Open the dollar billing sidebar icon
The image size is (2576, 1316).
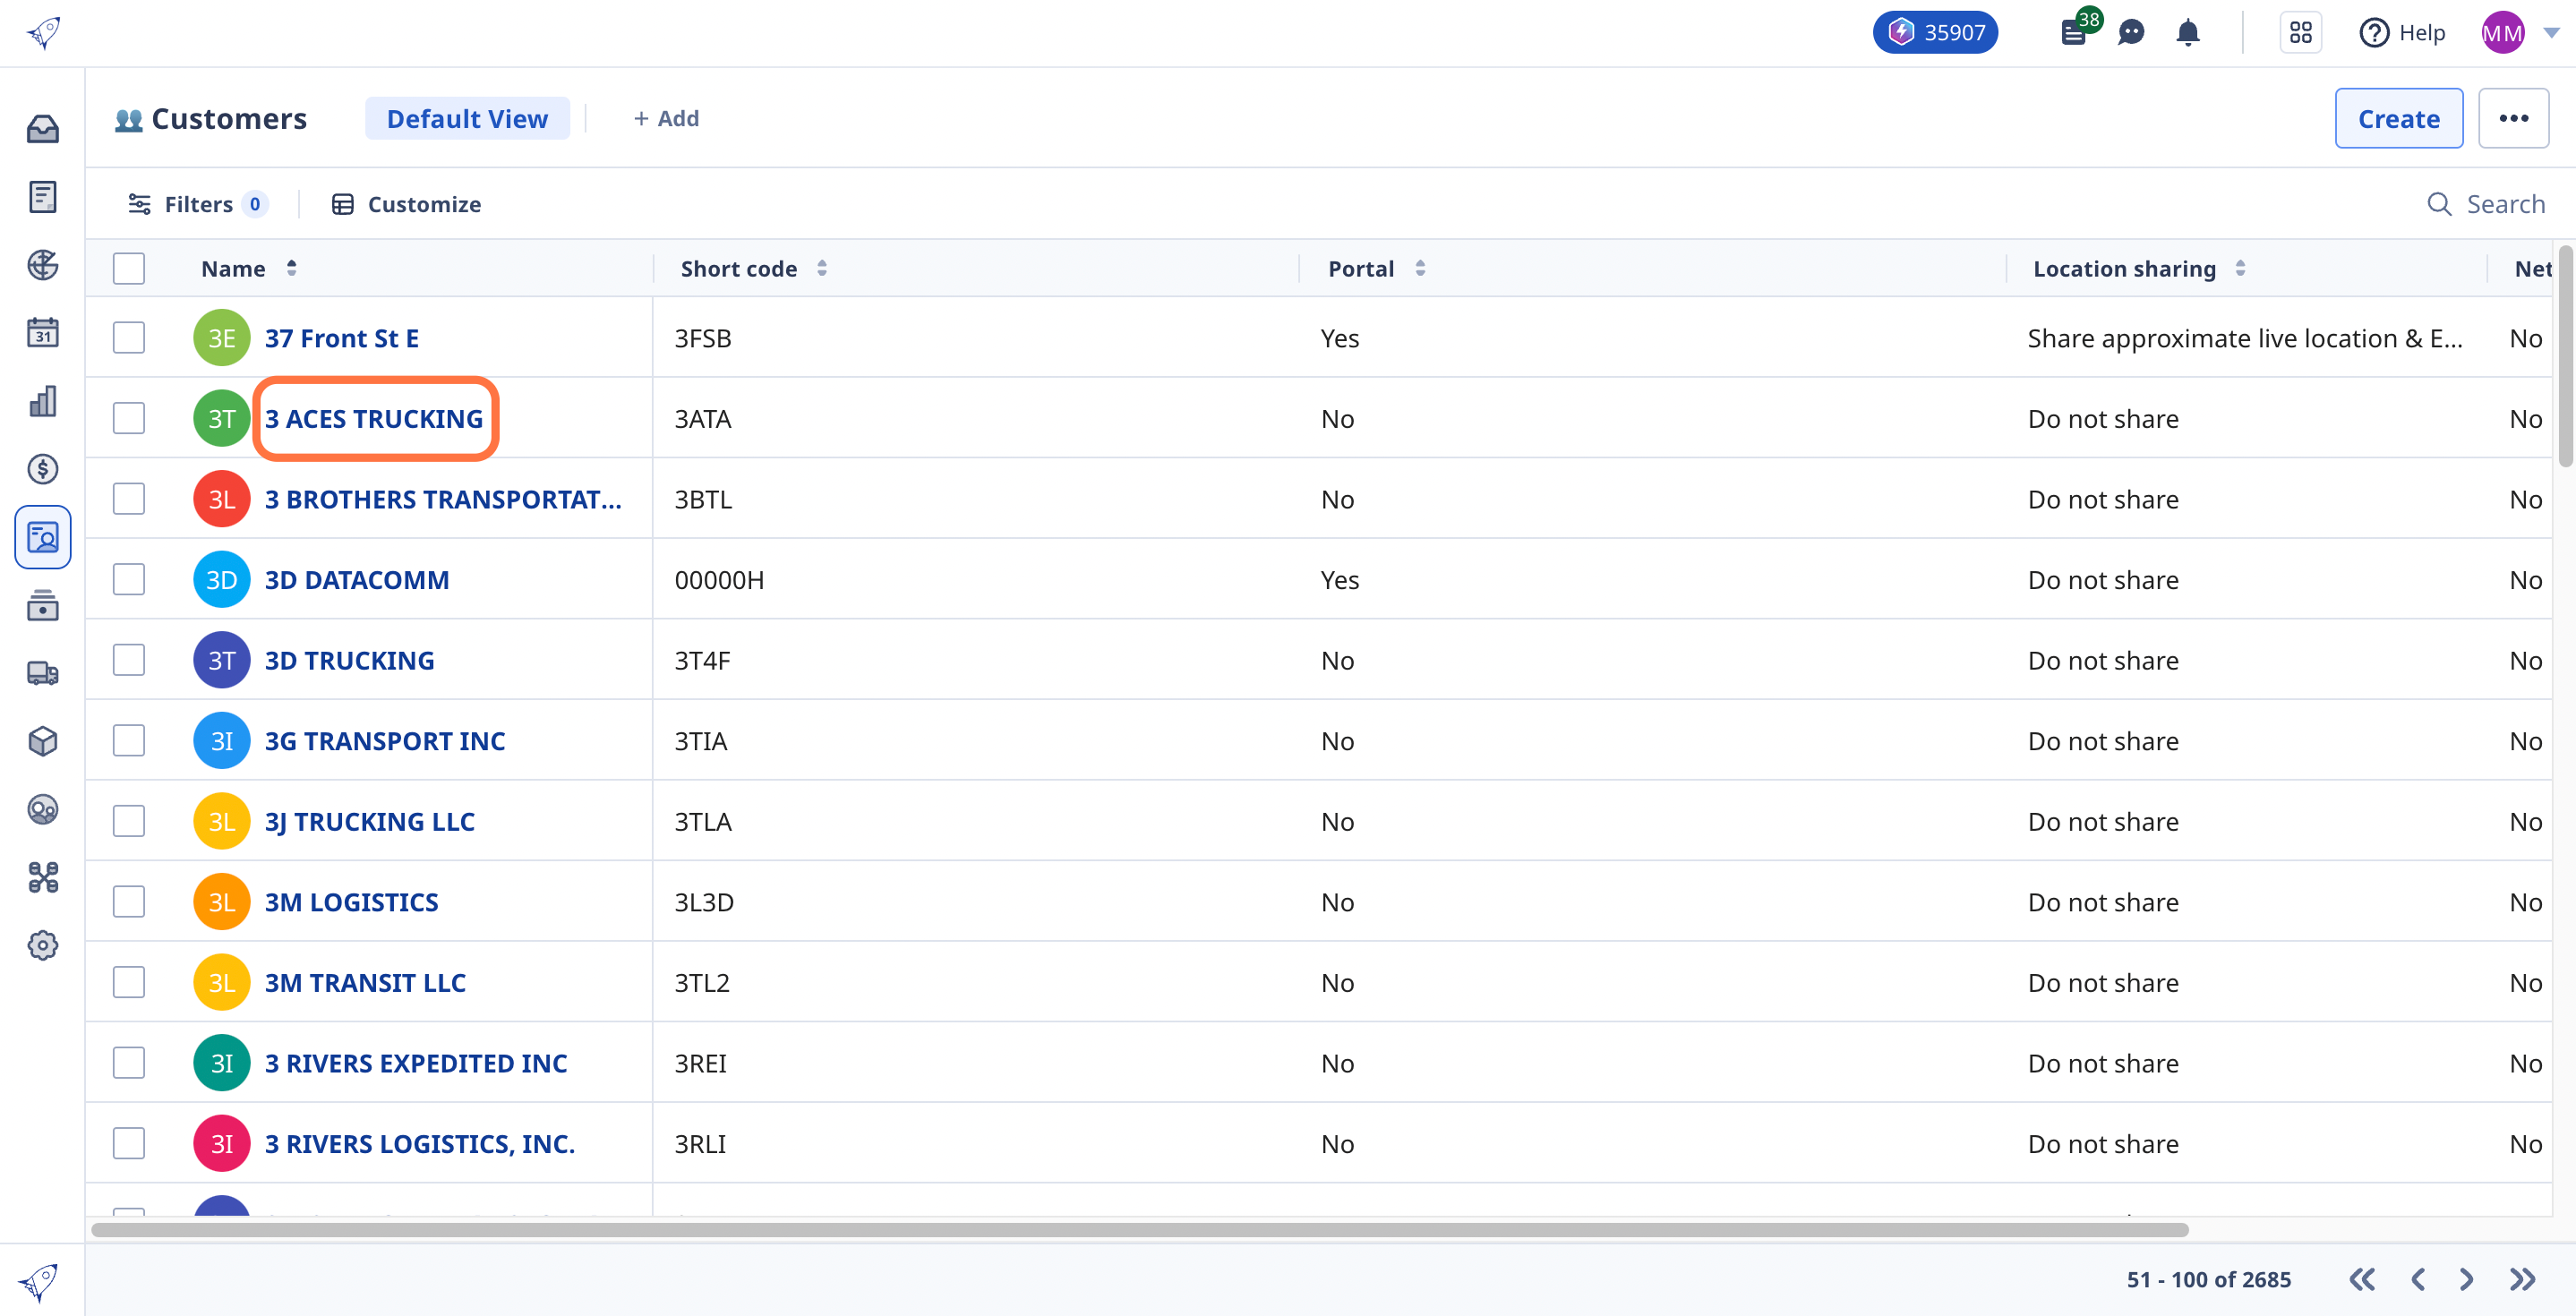coord(43,469)
